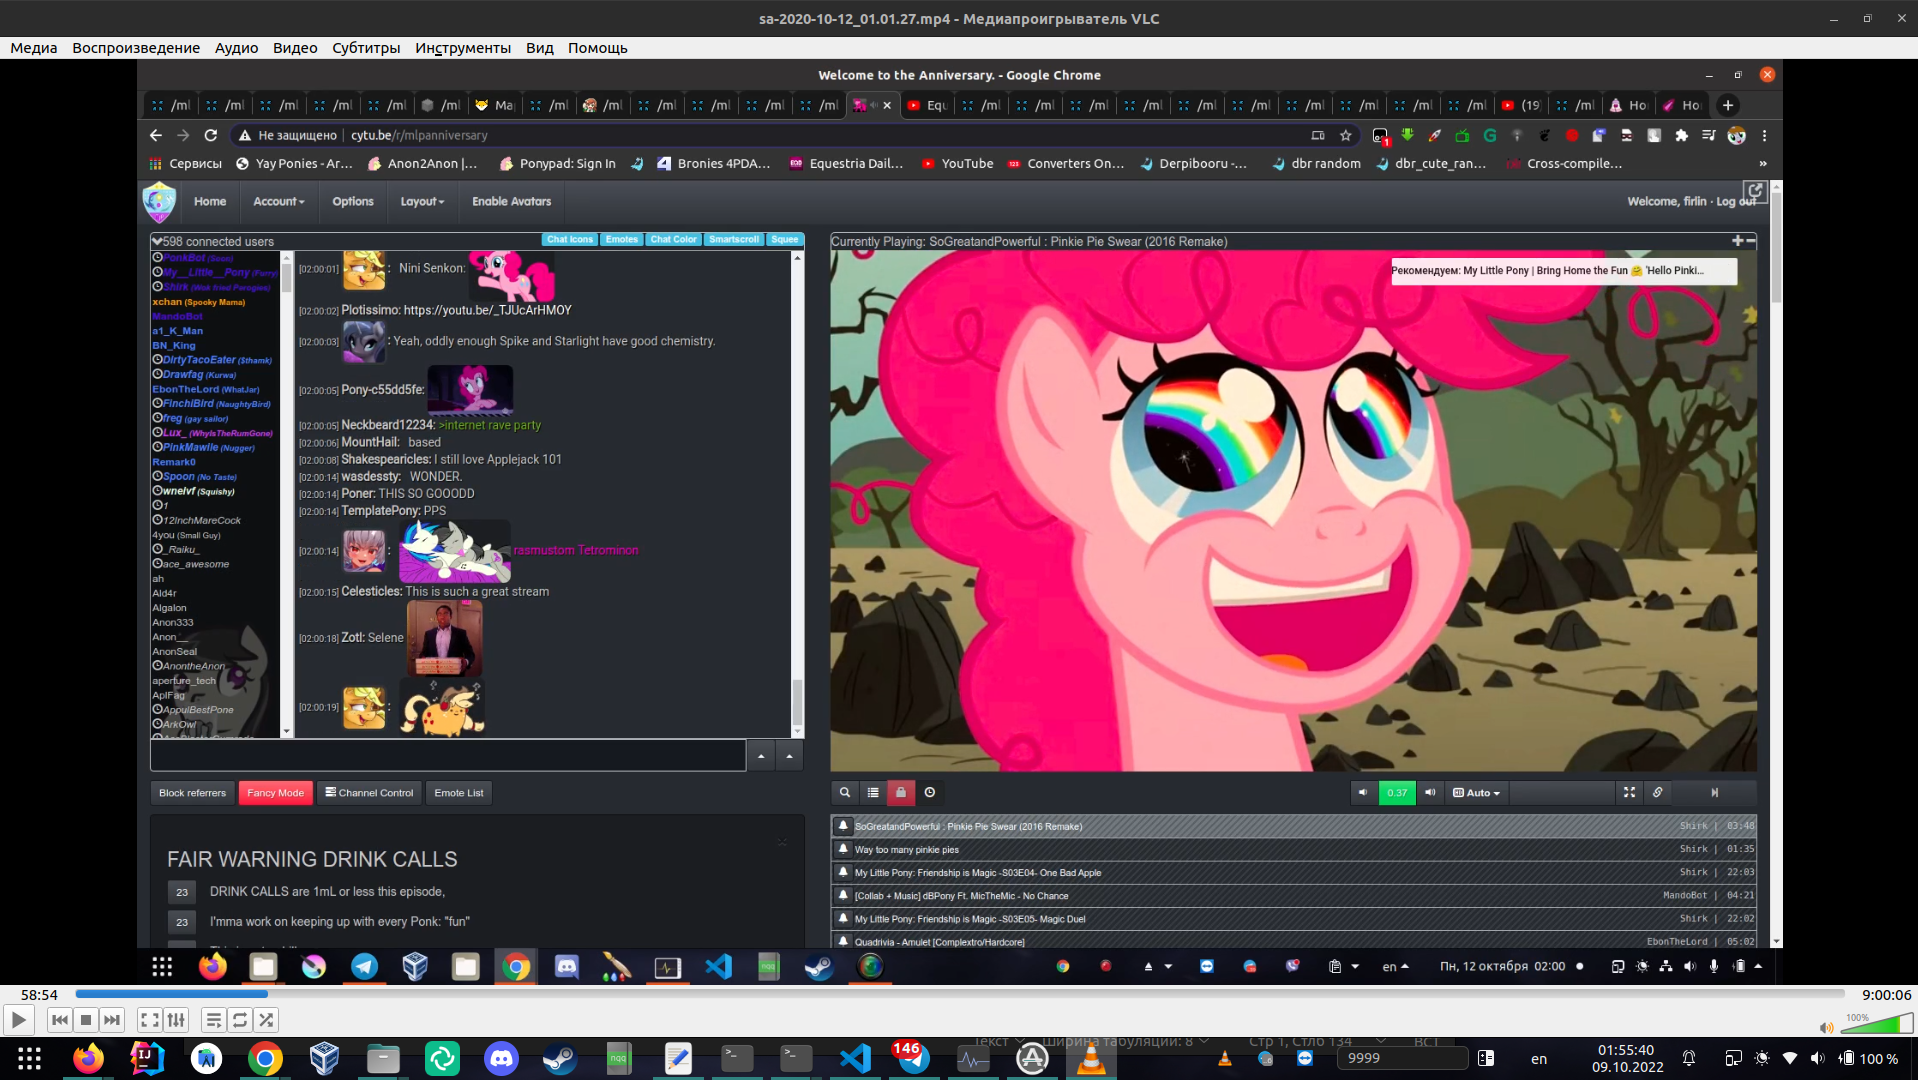Open VLC extended settings equalizer icon
The width and height of the screenshot is (1918, 1080).
point(176,1020)
